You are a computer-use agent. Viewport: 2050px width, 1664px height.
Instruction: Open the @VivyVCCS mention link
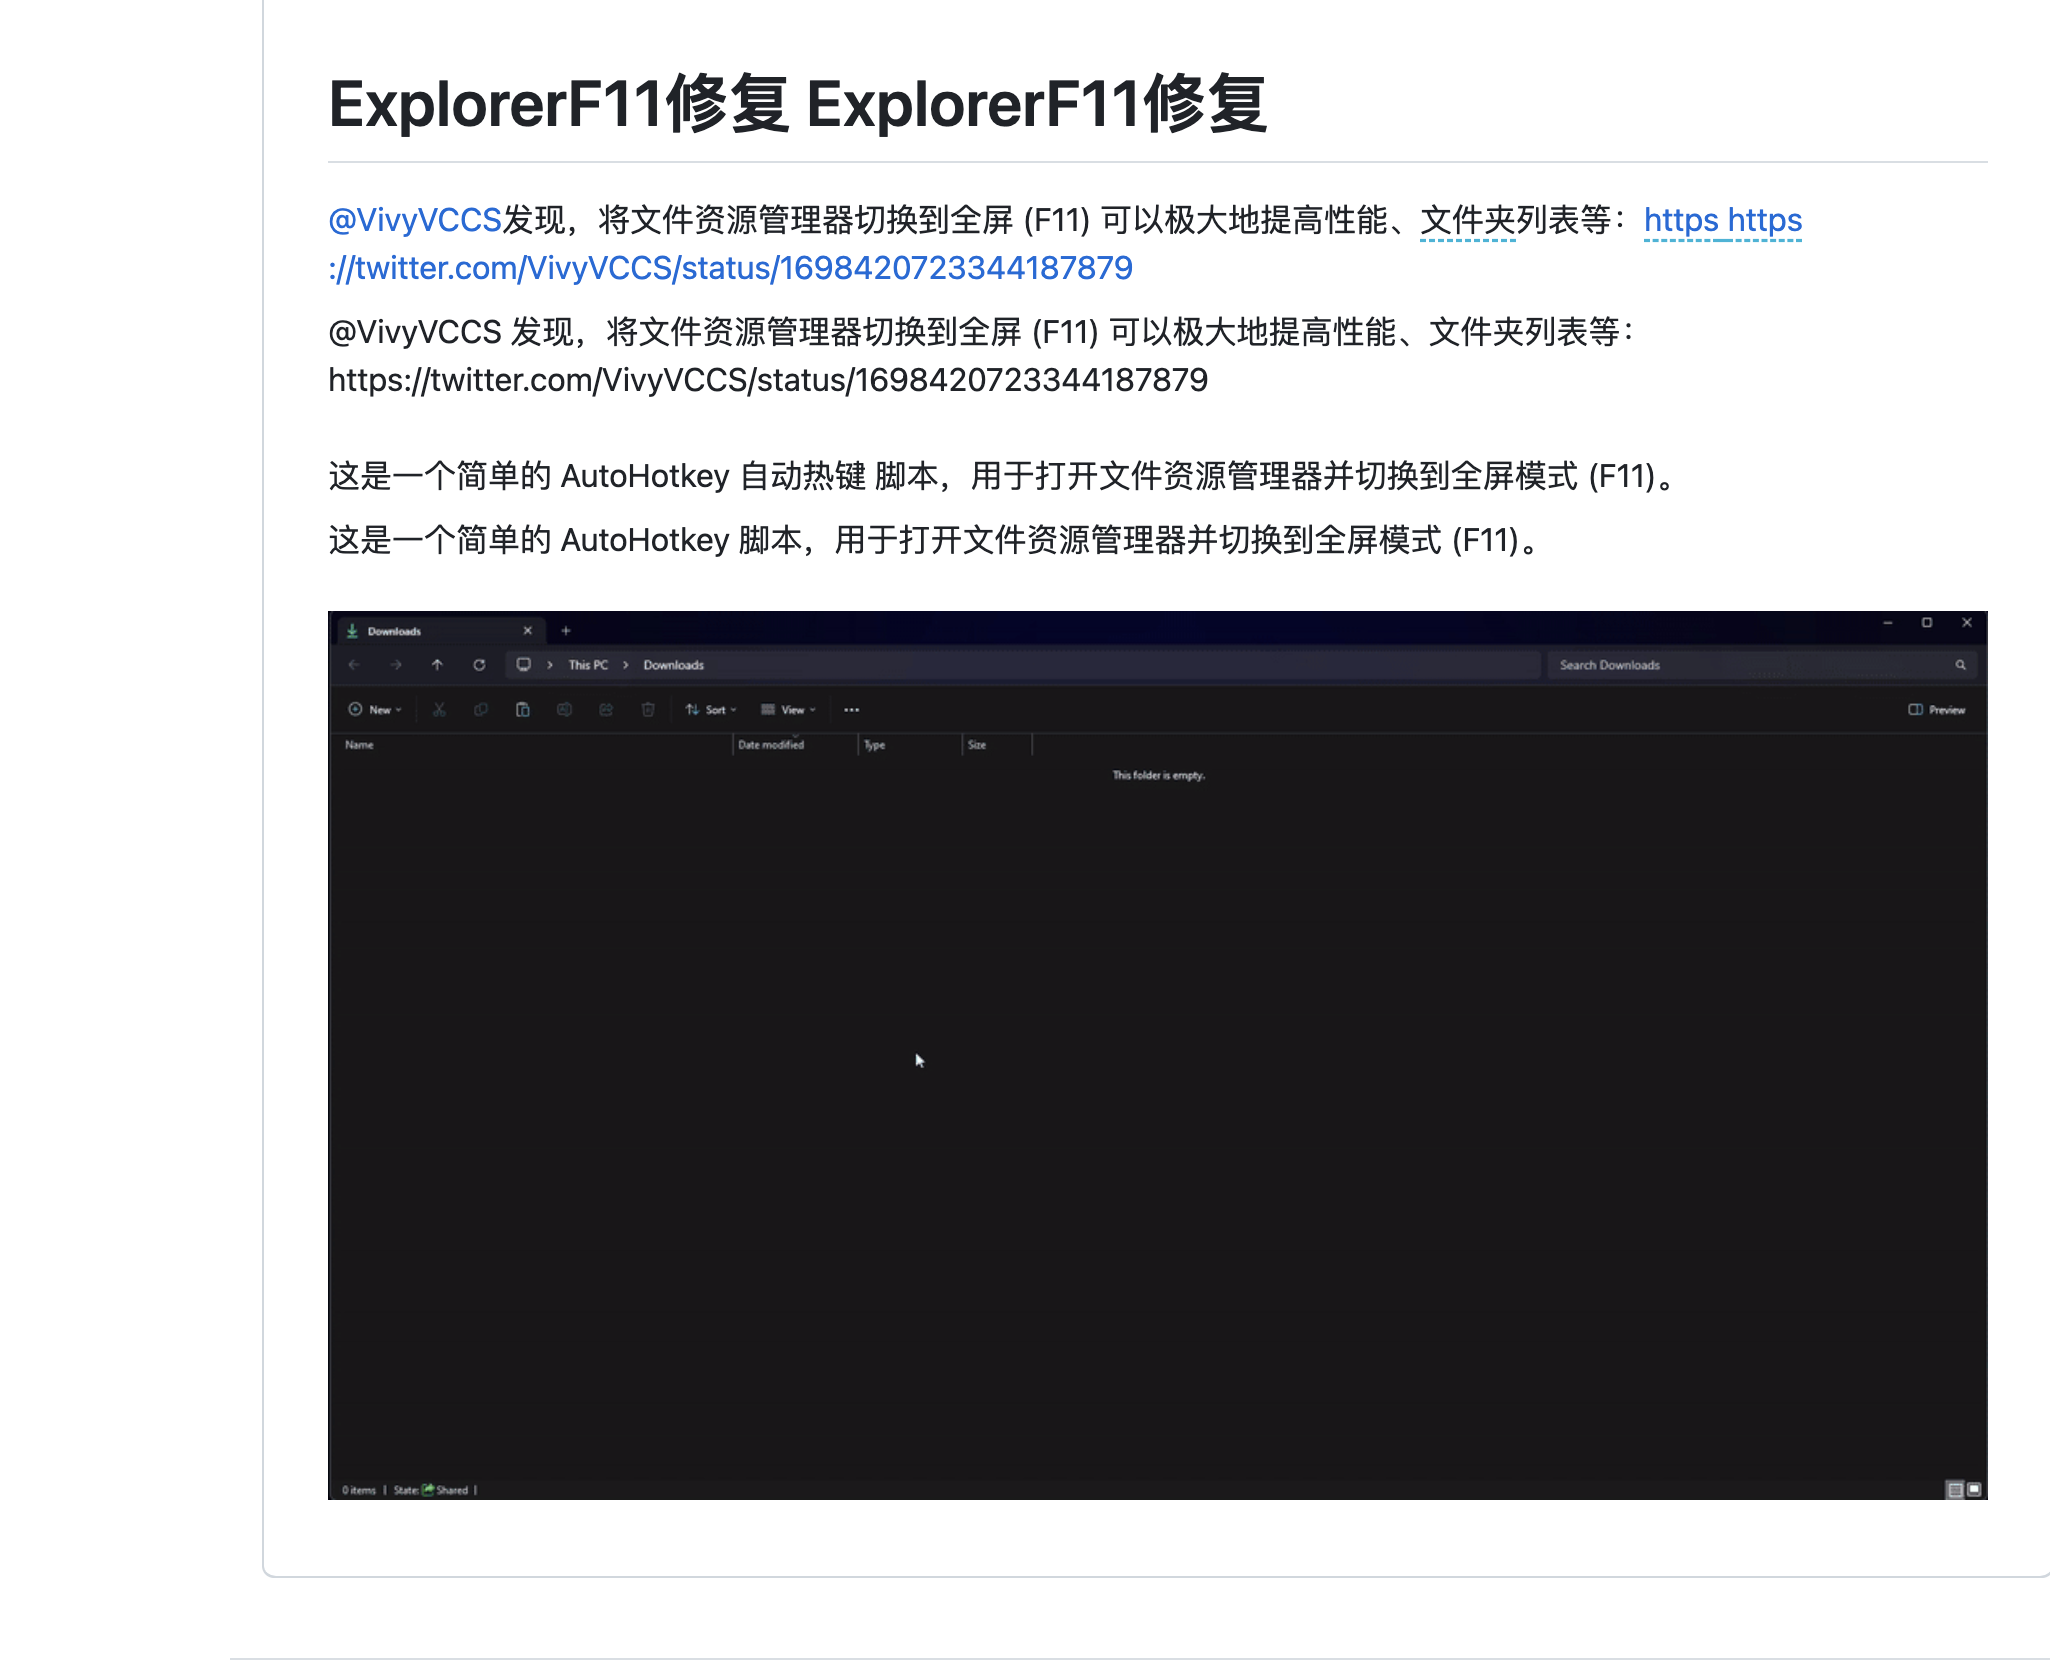click(x=415, y=220)
